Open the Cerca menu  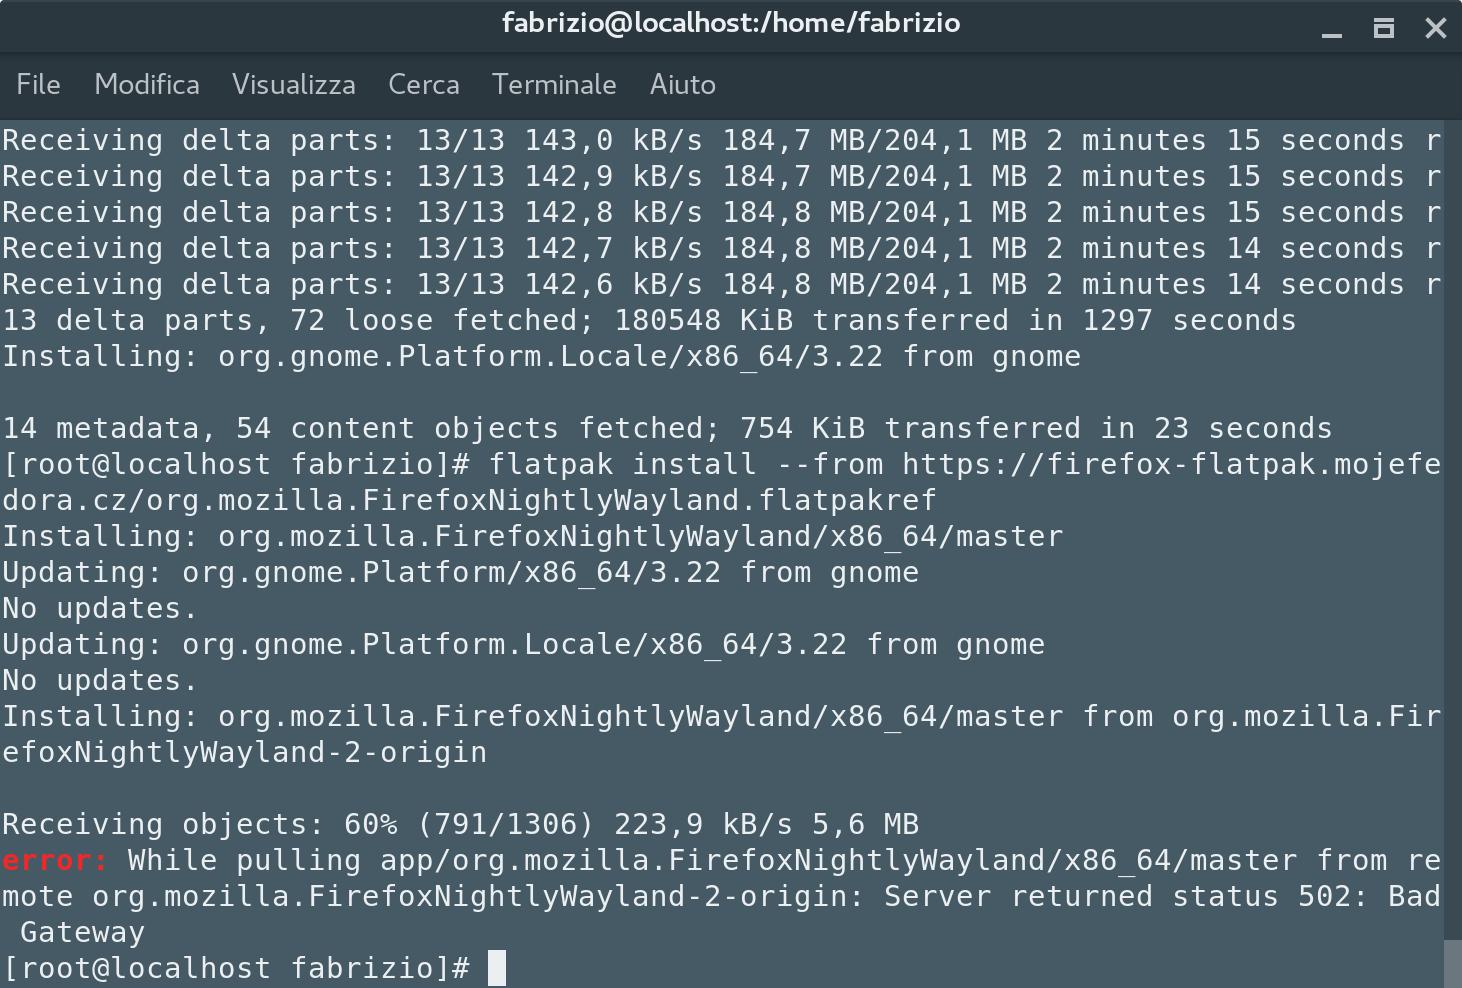[x=423, y=85]
